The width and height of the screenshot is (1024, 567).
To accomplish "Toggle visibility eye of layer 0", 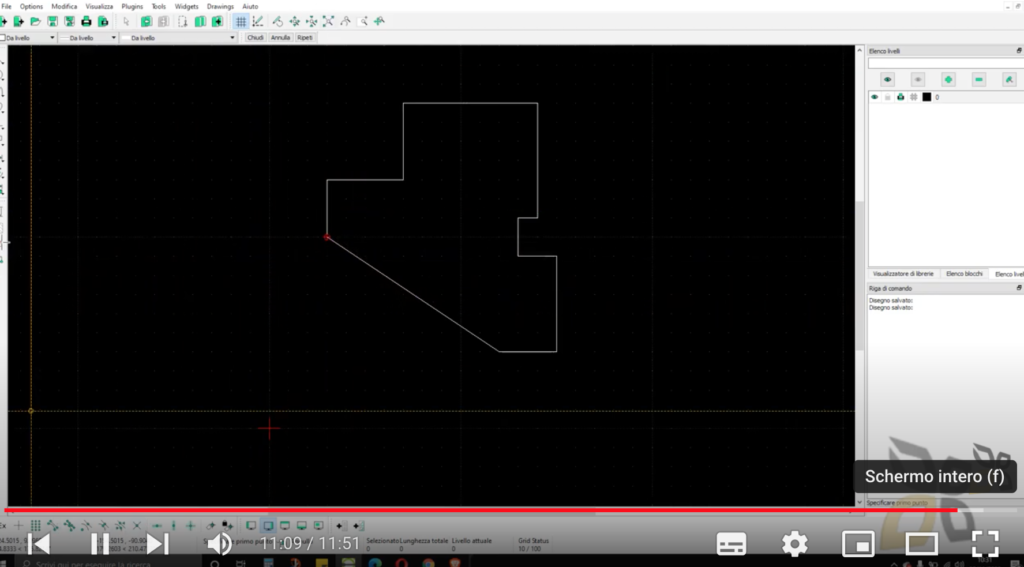I will (874, 97).
